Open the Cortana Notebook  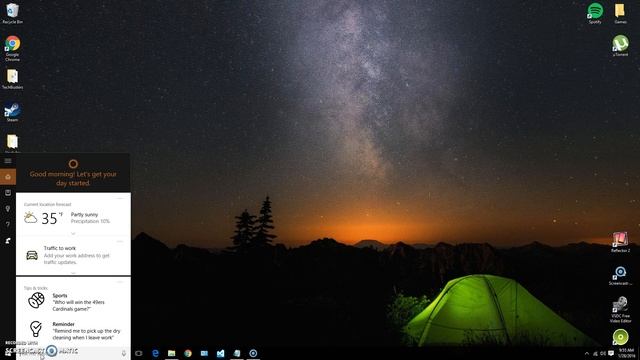tap(8, 193)
